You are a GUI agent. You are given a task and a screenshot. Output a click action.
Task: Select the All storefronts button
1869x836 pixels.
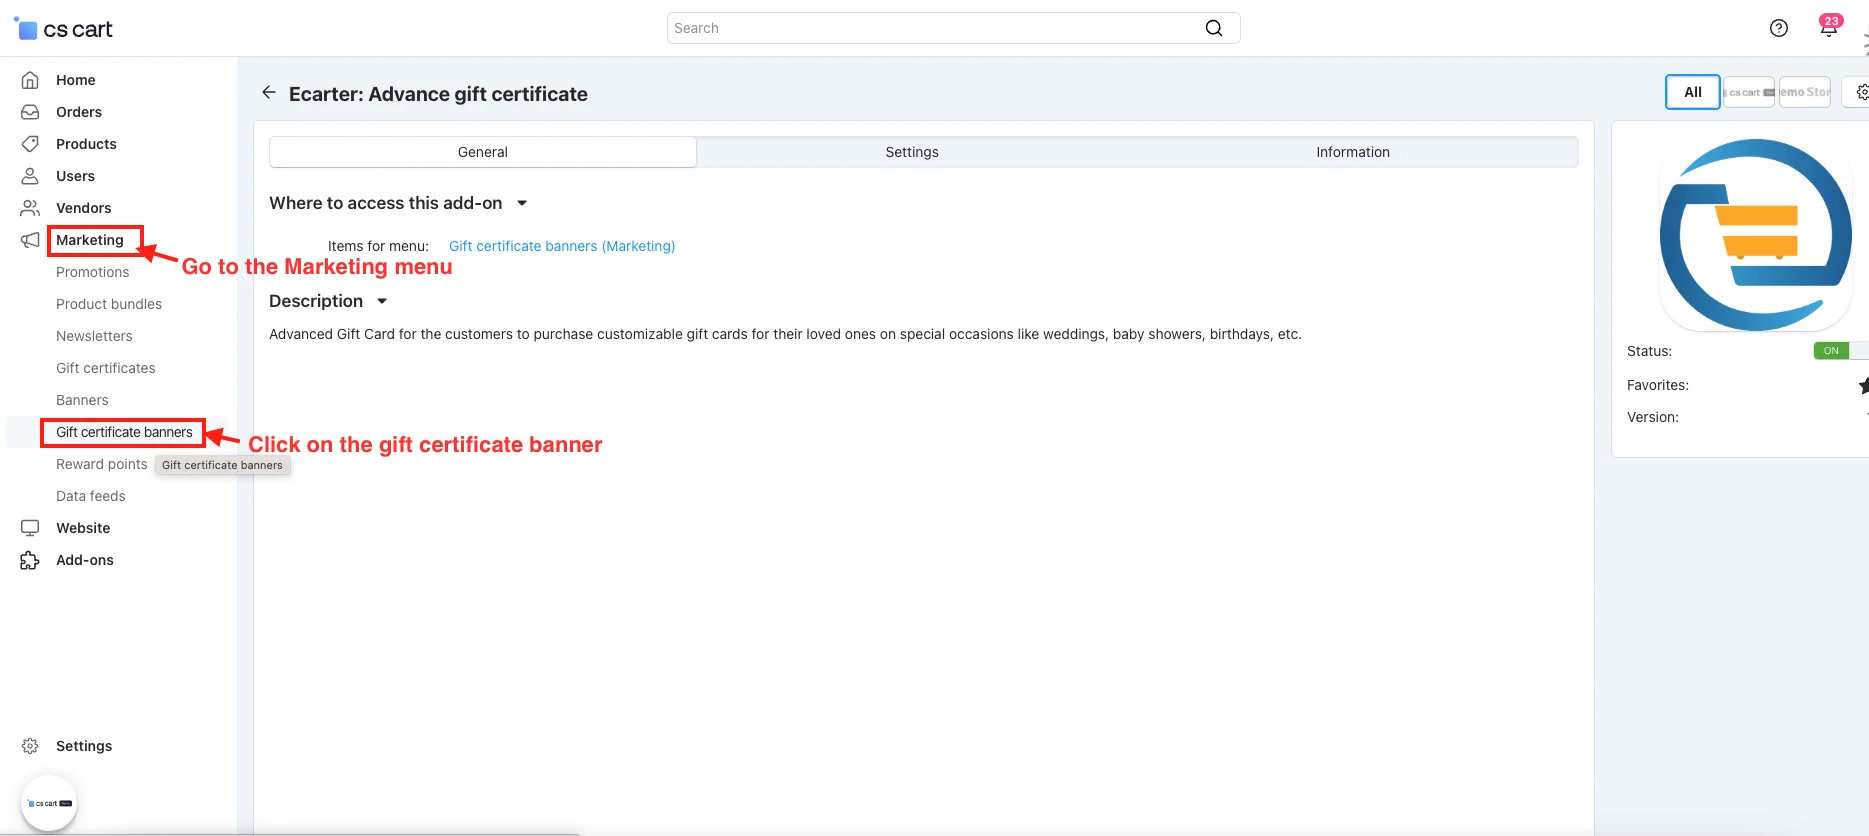coord(1692,92)
